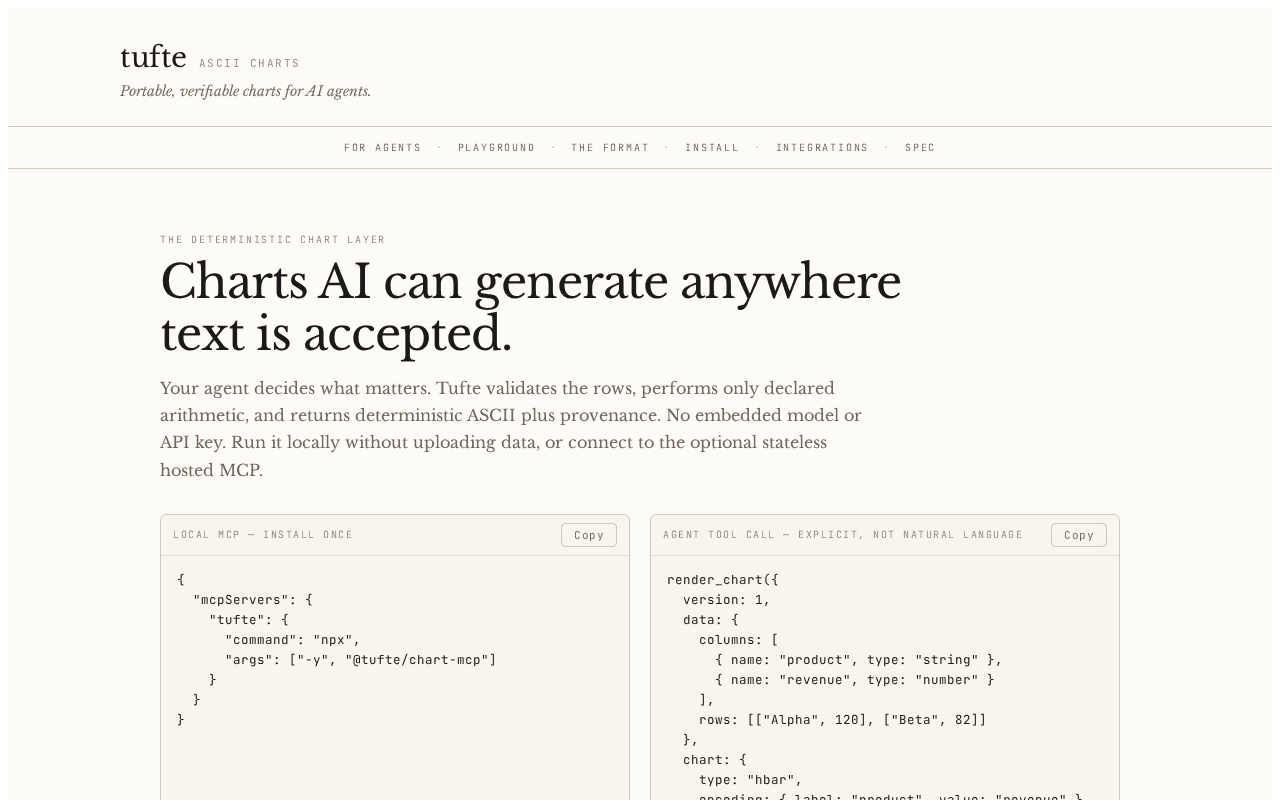Click the type: "hbar" code line
This screenshot has width=1280, height=800.
tap(751, 780)
